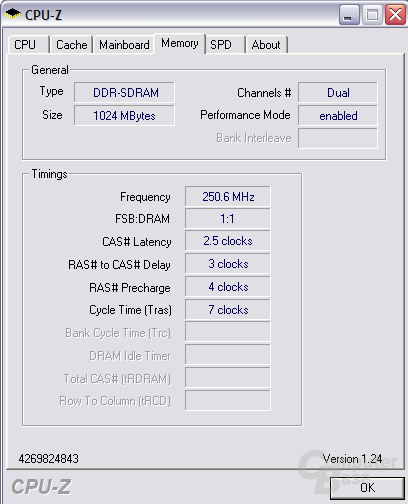This screenshot has width=408, height=504.
Task: Click the Frequency label
Action: (x=145, y=197)
